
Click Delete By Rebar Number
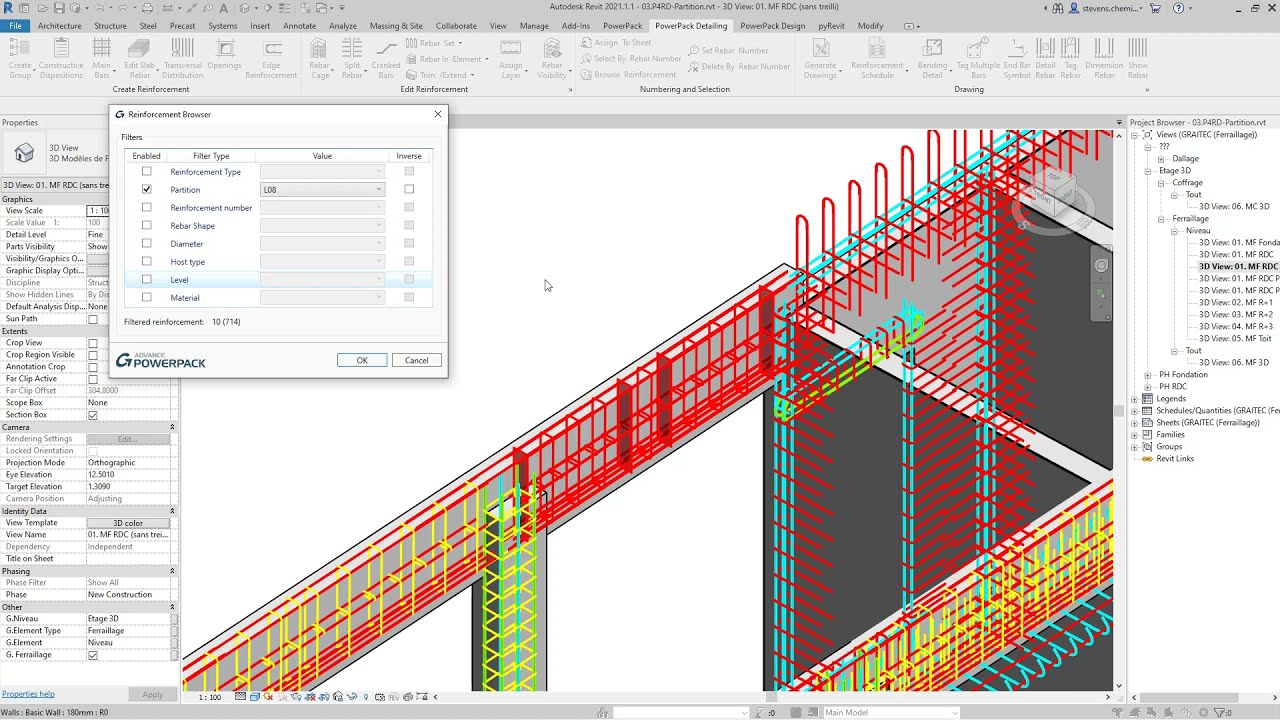click(739, 66)
